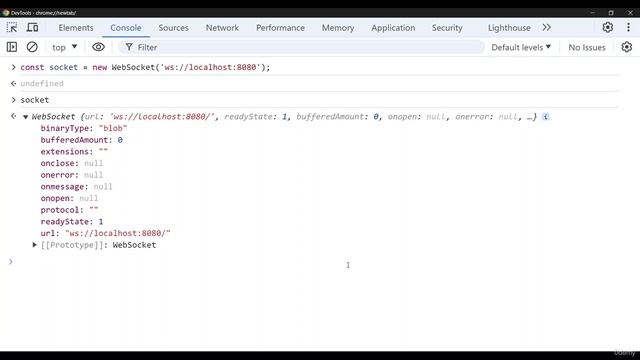This screenshot has width=640, height=360.
Task: Click the 'socket' input command line
Action: tap(35, 100)
